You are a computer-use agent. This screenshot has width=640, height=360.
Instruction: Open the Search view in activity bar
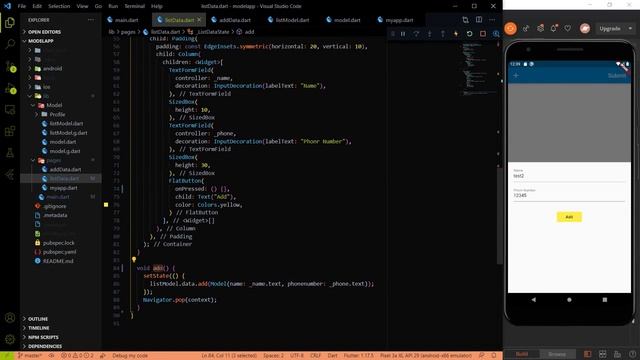(x=10, y=44)
